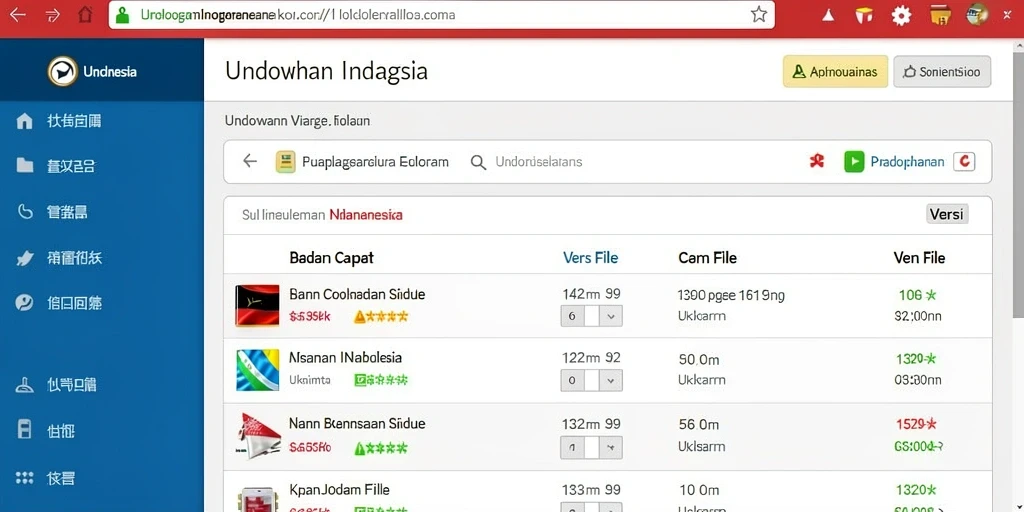
Task: Click the device icon in sidebar
Action: click(x=24, y=430)
